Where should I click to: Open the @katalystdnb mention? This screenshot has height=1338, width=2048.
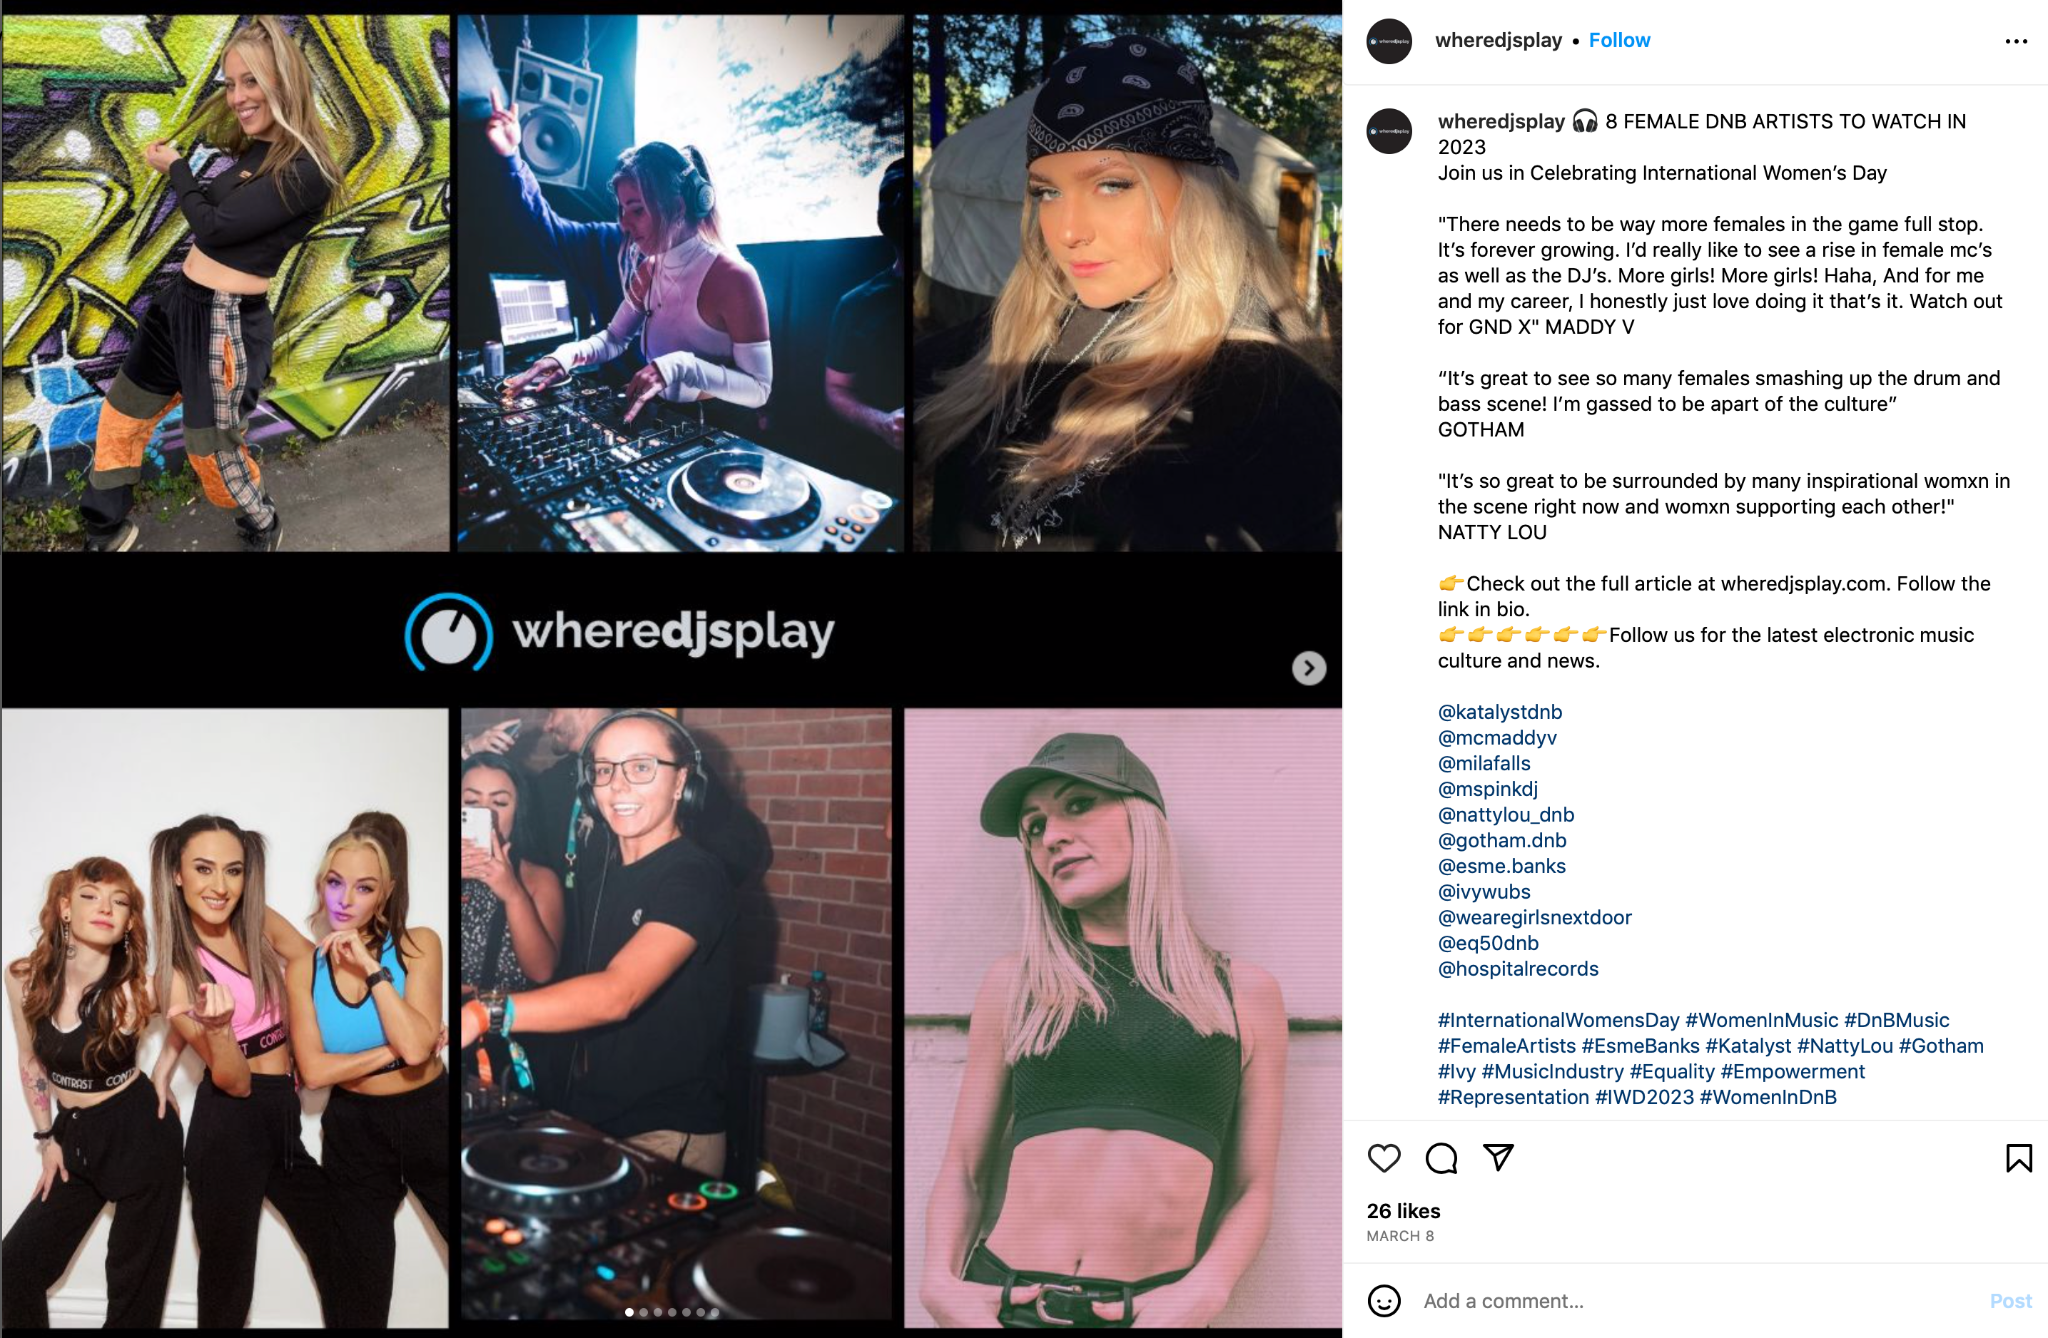coord(1499,712)
